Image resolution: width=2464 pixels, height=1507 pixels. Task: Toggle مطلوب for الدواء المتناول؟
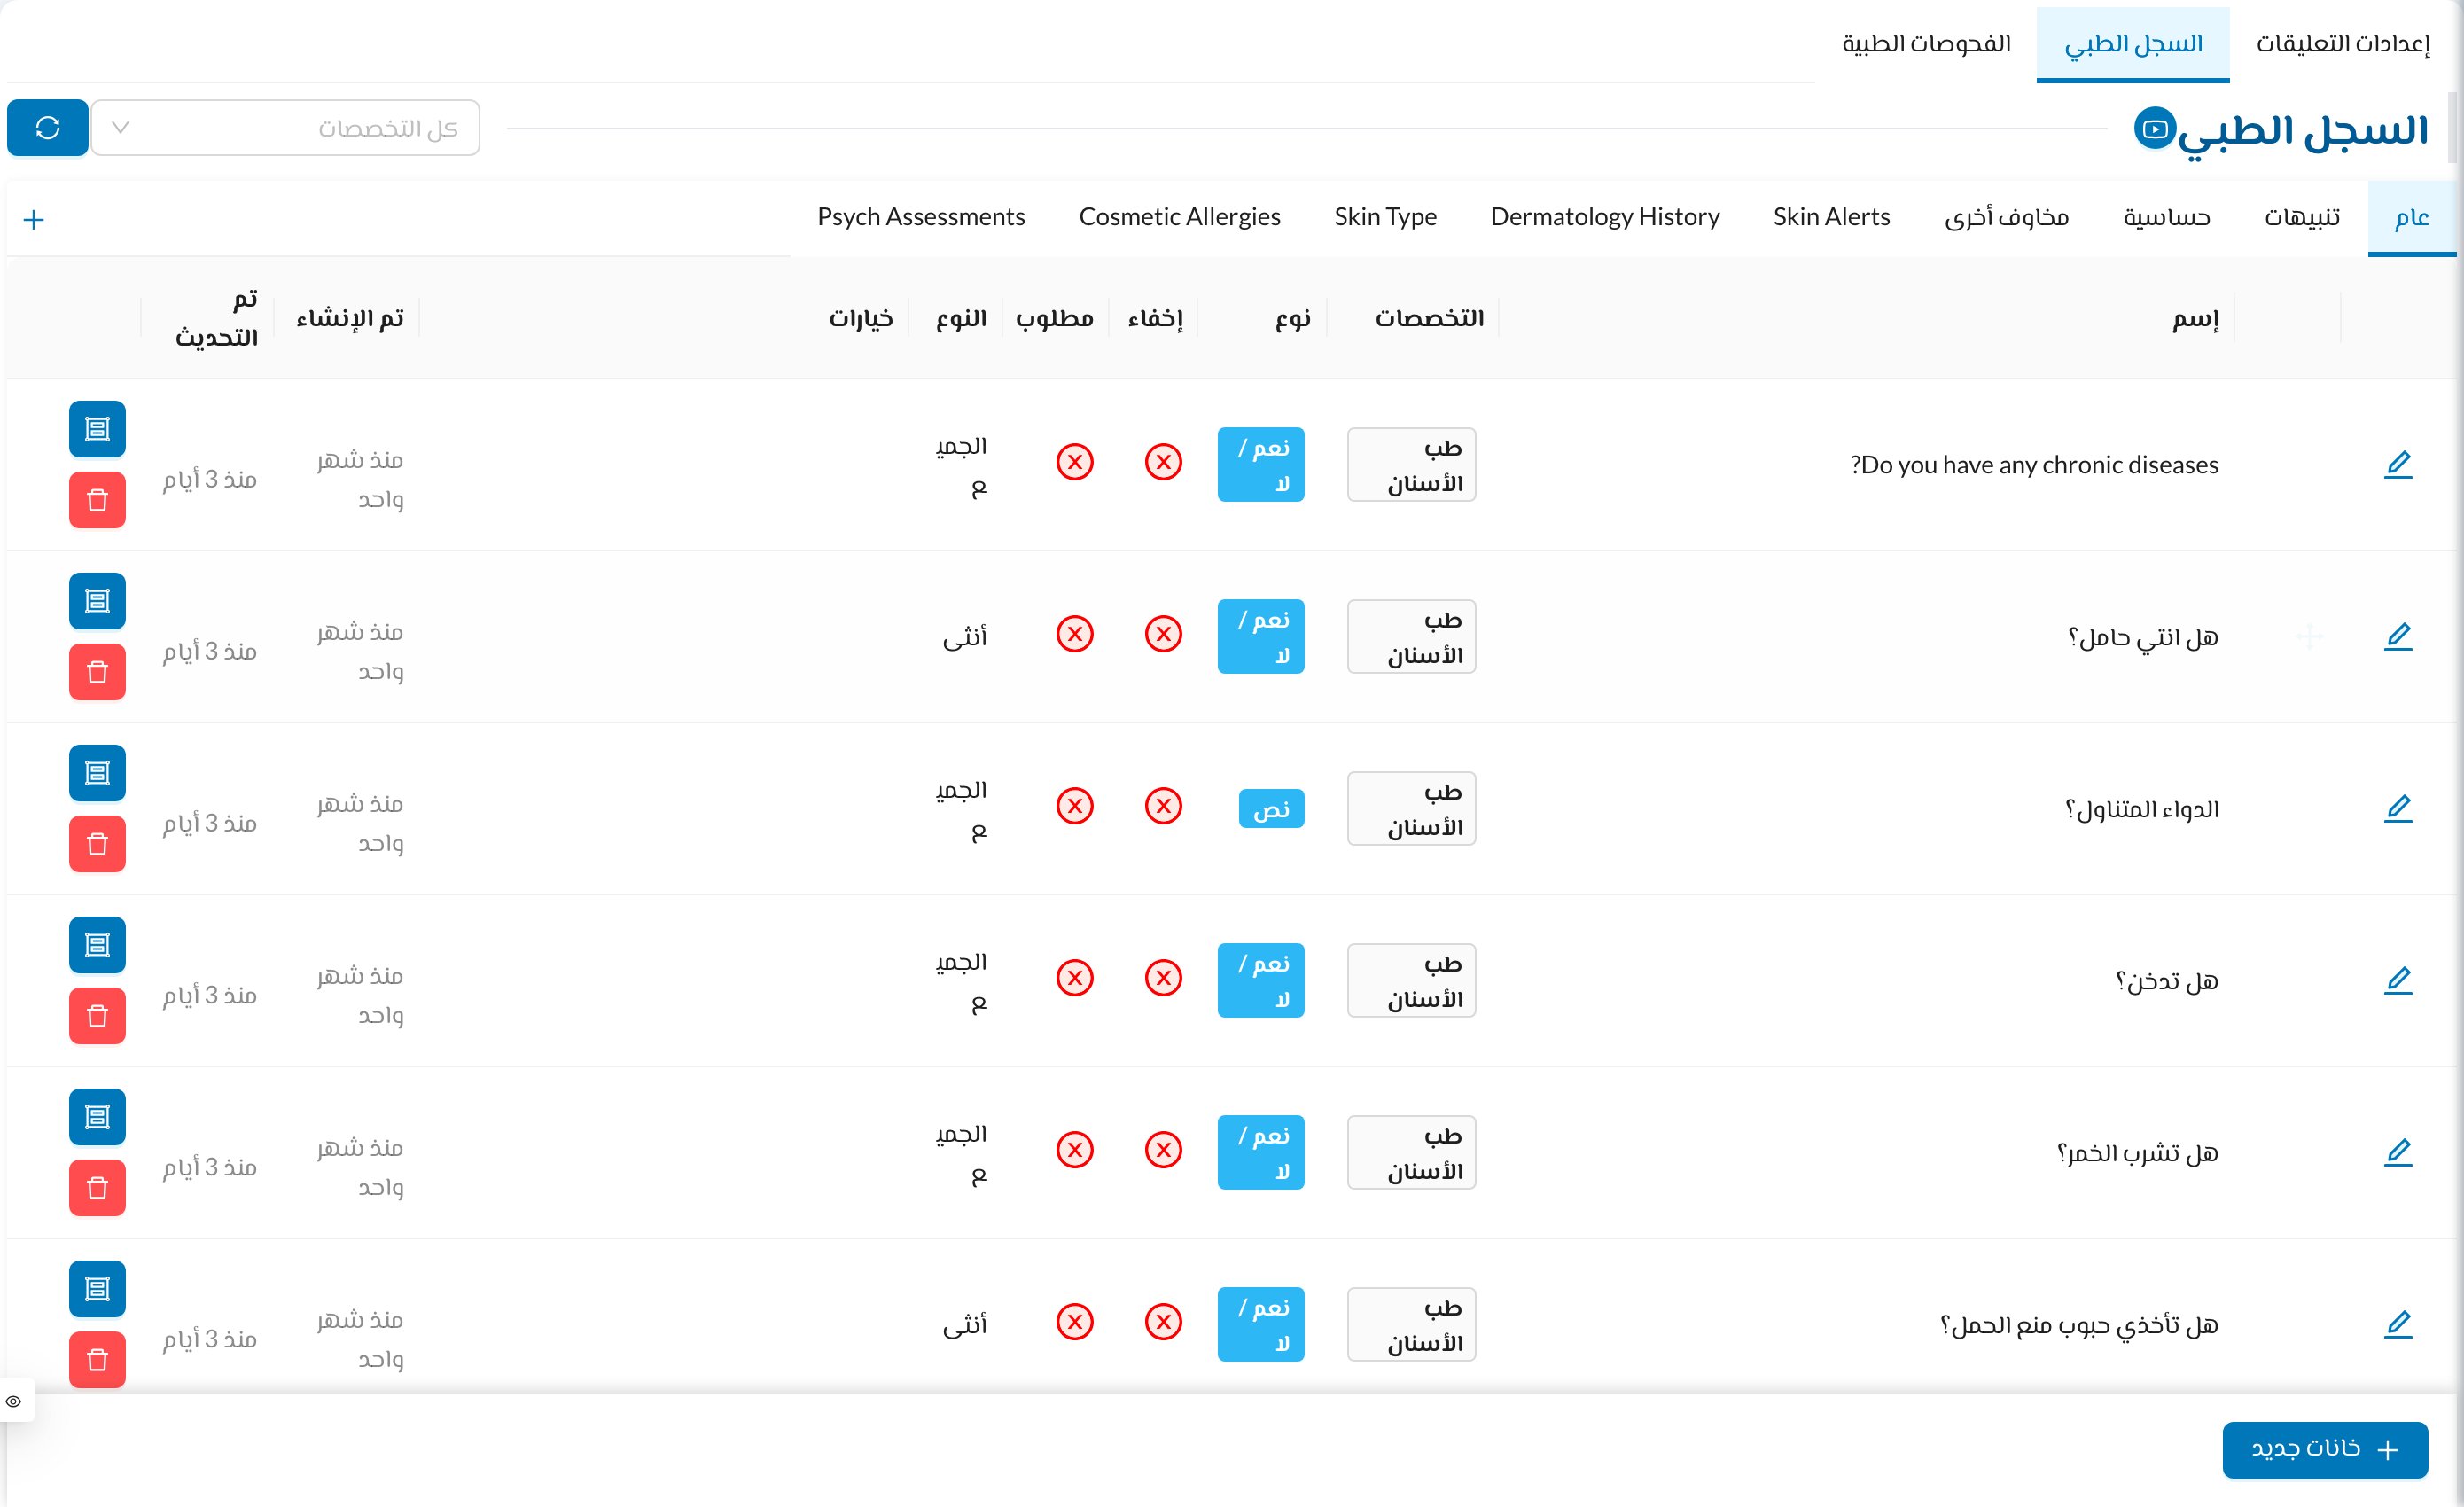pos(1075,806)
